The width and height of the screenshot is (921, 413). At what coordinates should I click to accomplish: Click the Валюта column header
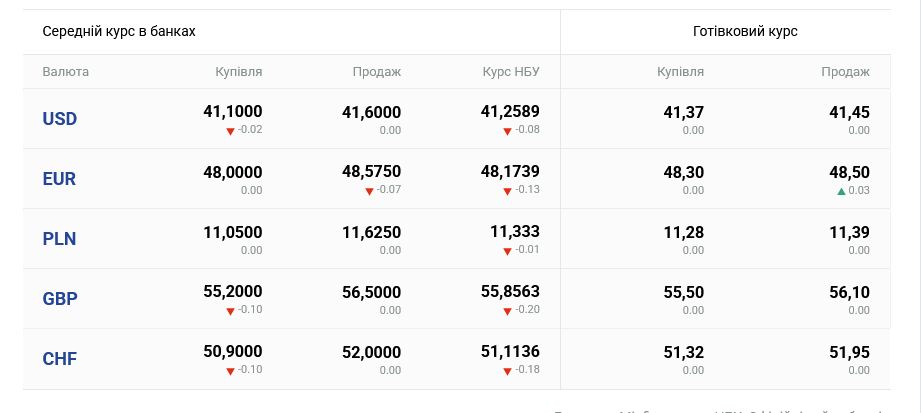click(x=65, y=72)
